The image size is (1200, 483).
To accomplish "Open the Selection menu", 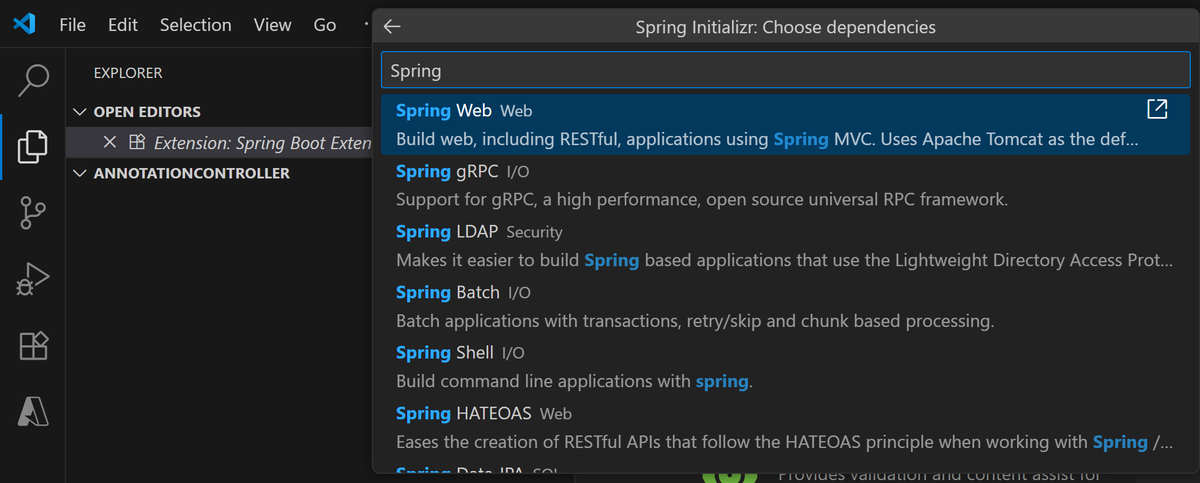I will (x=196, y=25).
